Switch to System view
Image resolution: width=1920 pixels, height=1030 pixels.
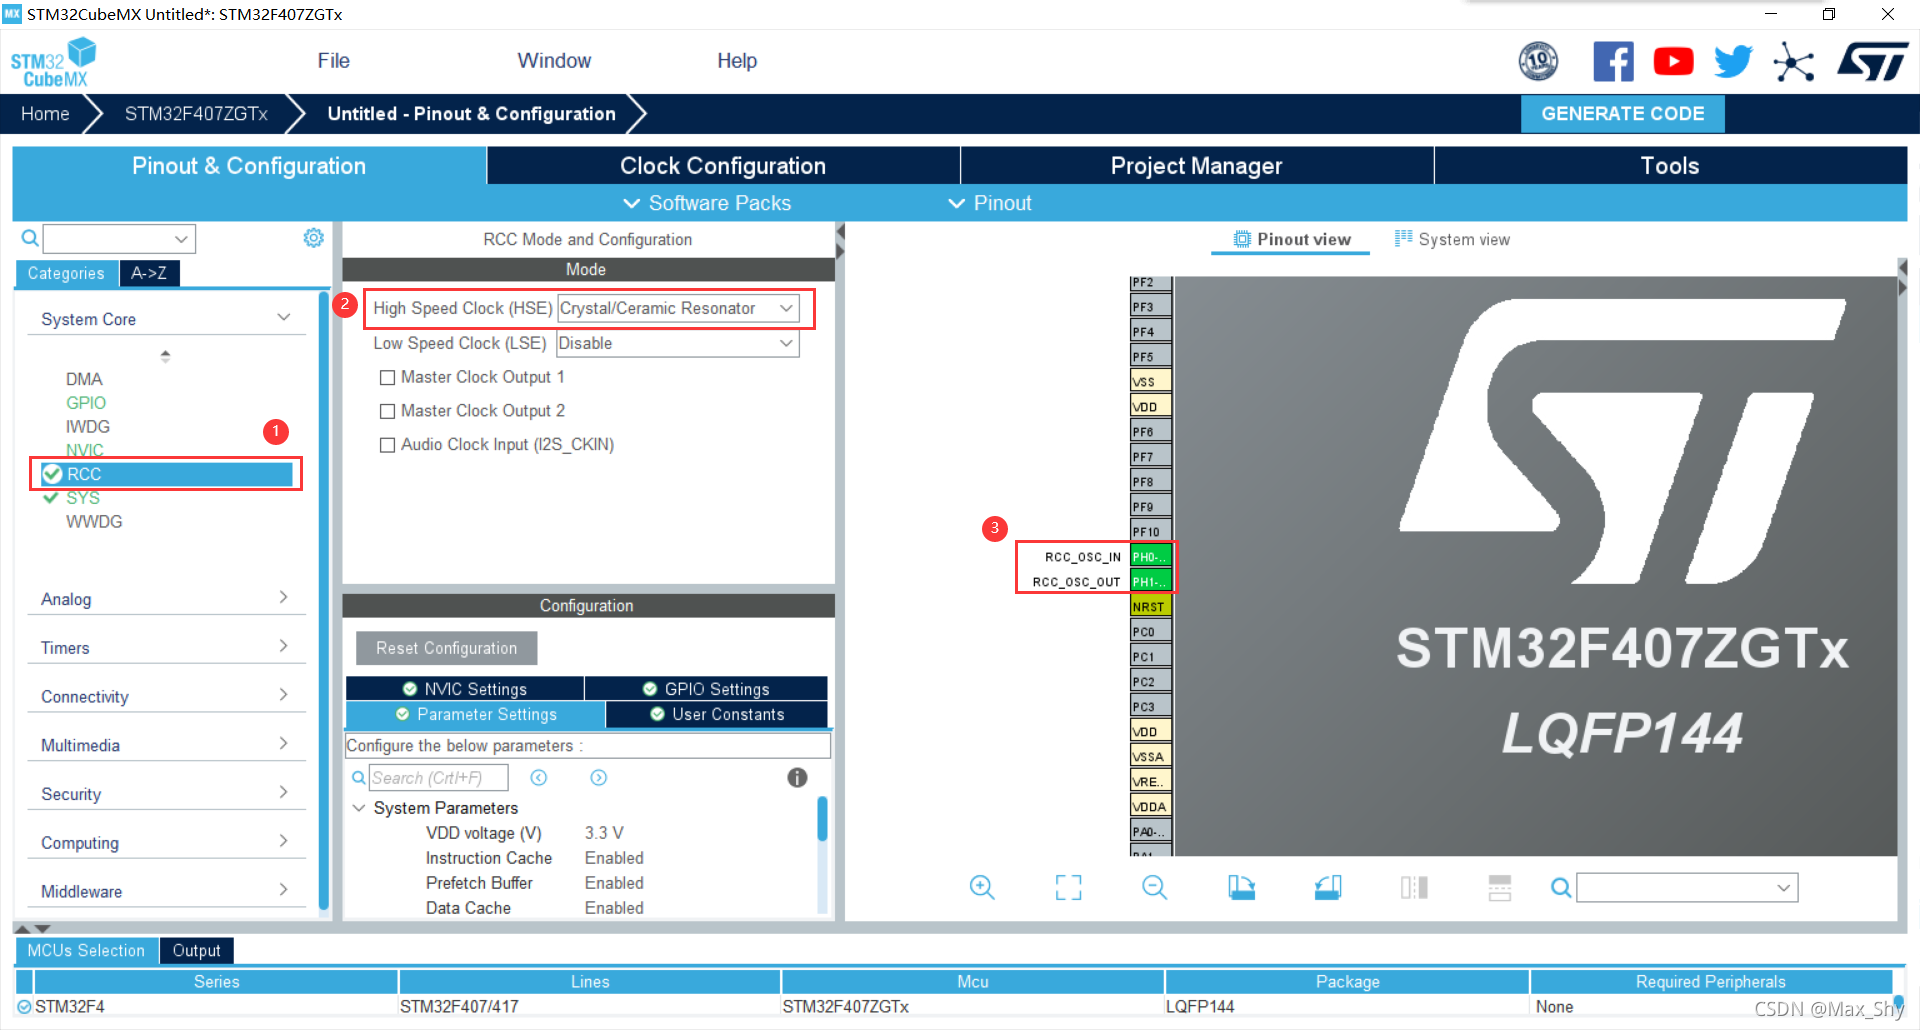1453,239
